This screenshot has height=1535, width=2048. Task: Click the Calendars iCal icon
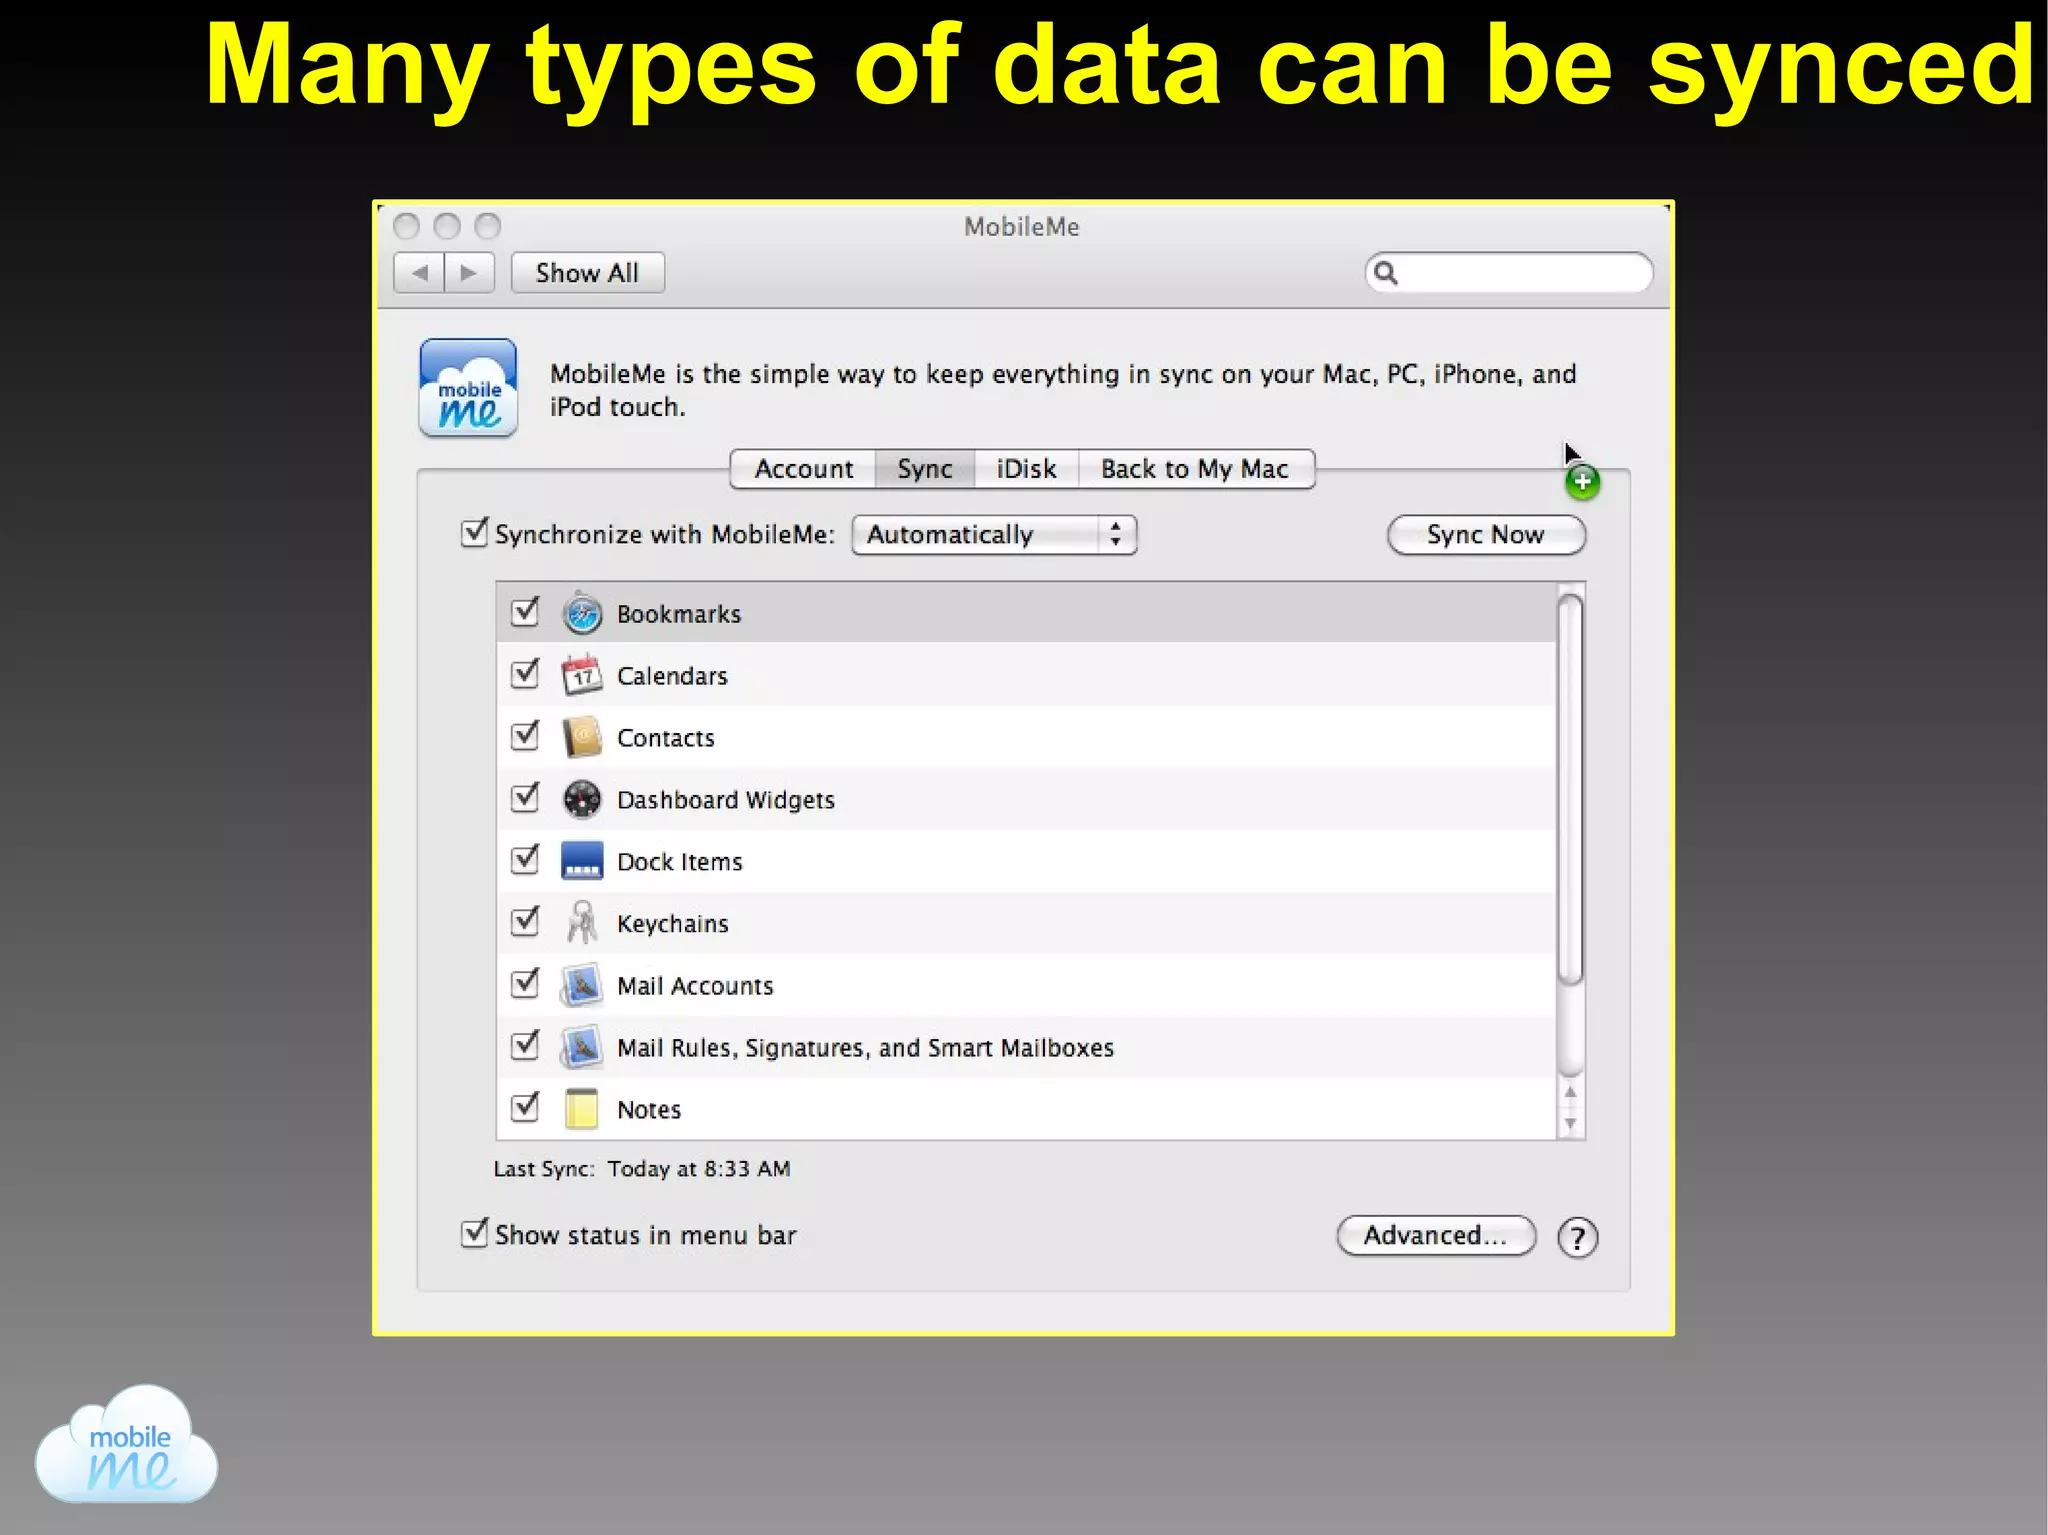581,675
